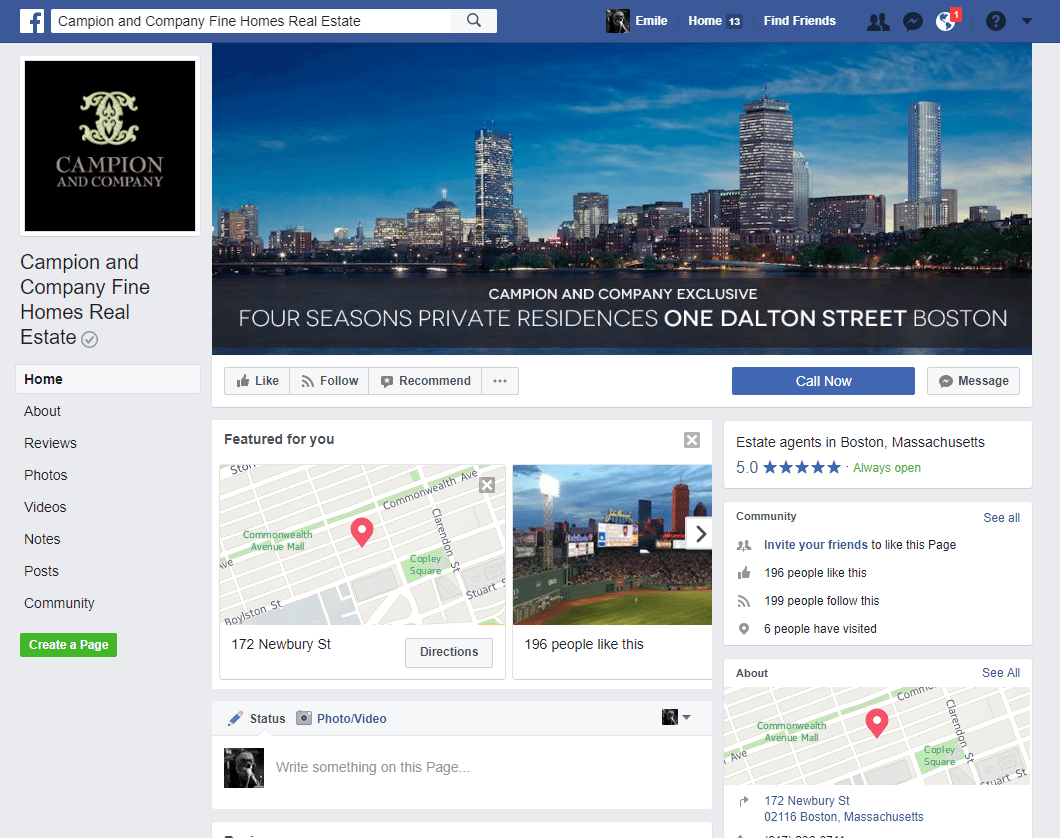This screenshot has height=838, width=1060.
Task: Click the user avatar beside the composer
Action: [x=244, y=768]
